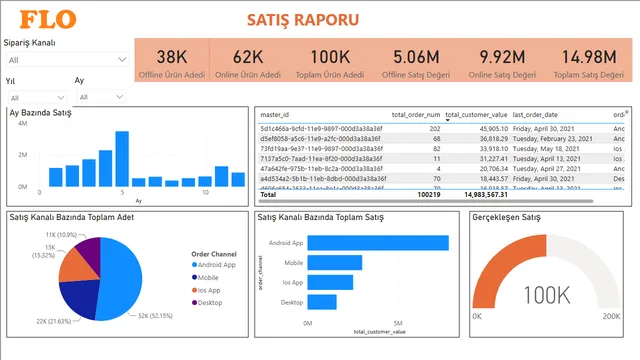
Task: Click the Gerçekleşen Satış title
Action: [x=506, y=217]
